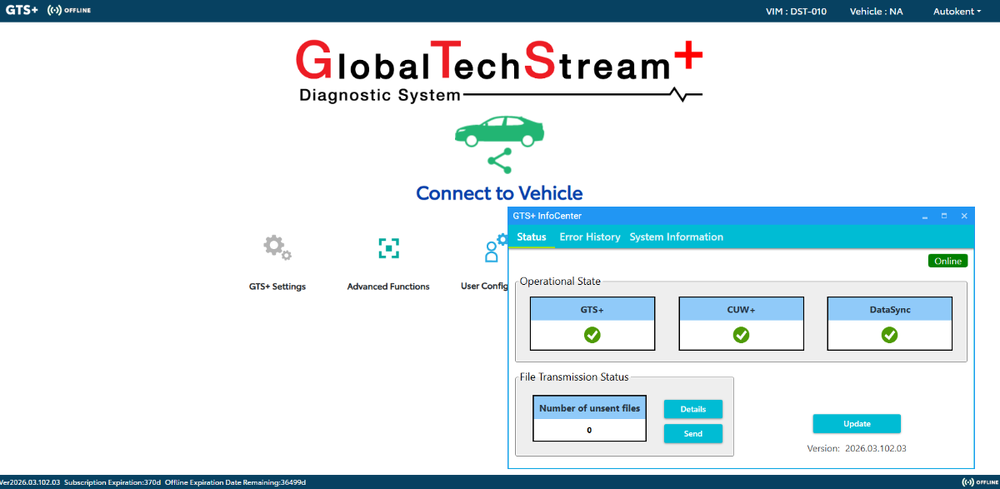
Task: Click Offline Expiration Date Remaining:36499d text
Action: pos(235,483)
